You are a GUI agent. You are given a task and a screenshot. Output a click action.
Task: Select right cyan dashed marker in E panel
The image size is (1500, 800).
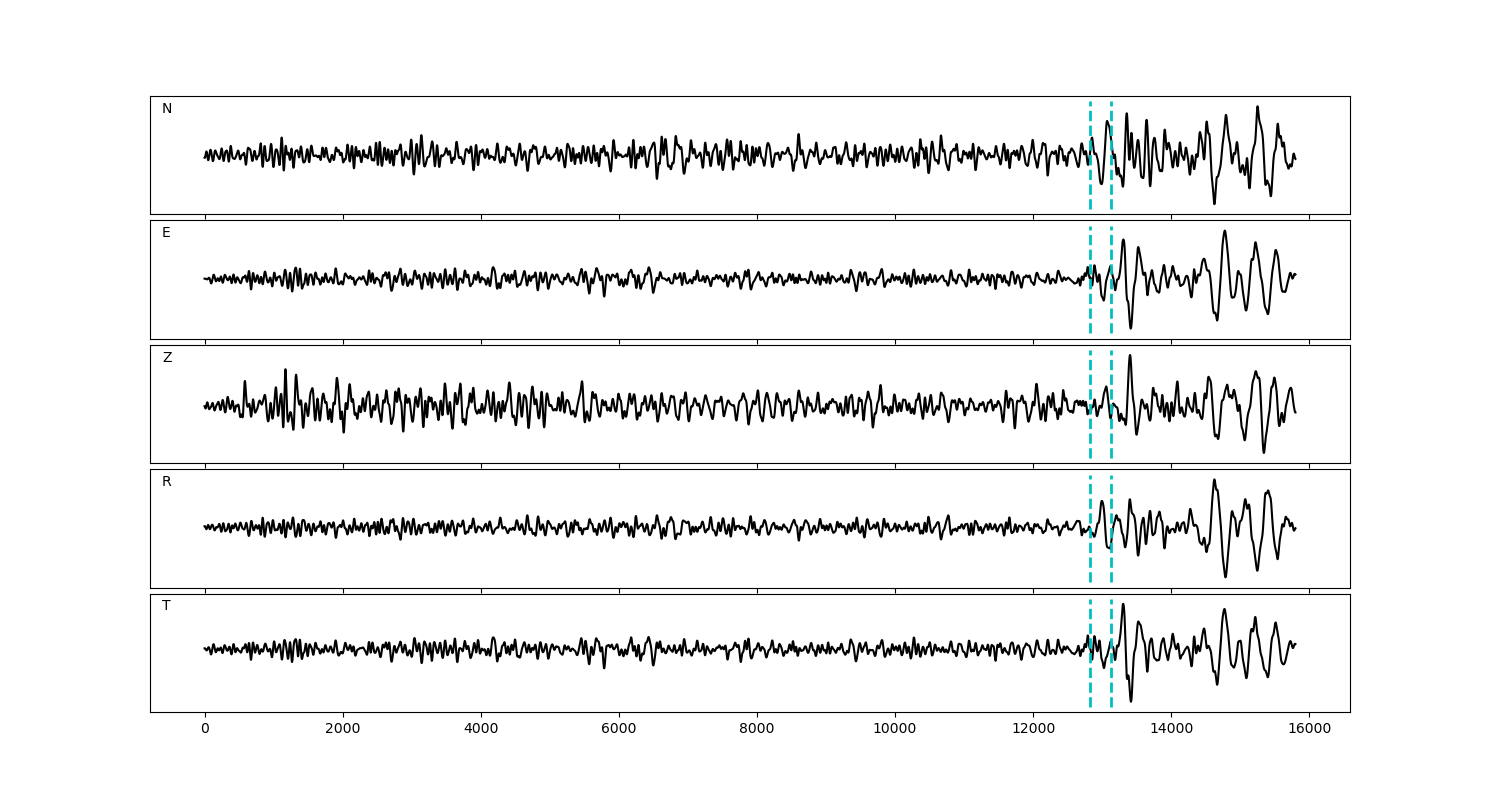pyautogui.click(x=1111, y=250)
